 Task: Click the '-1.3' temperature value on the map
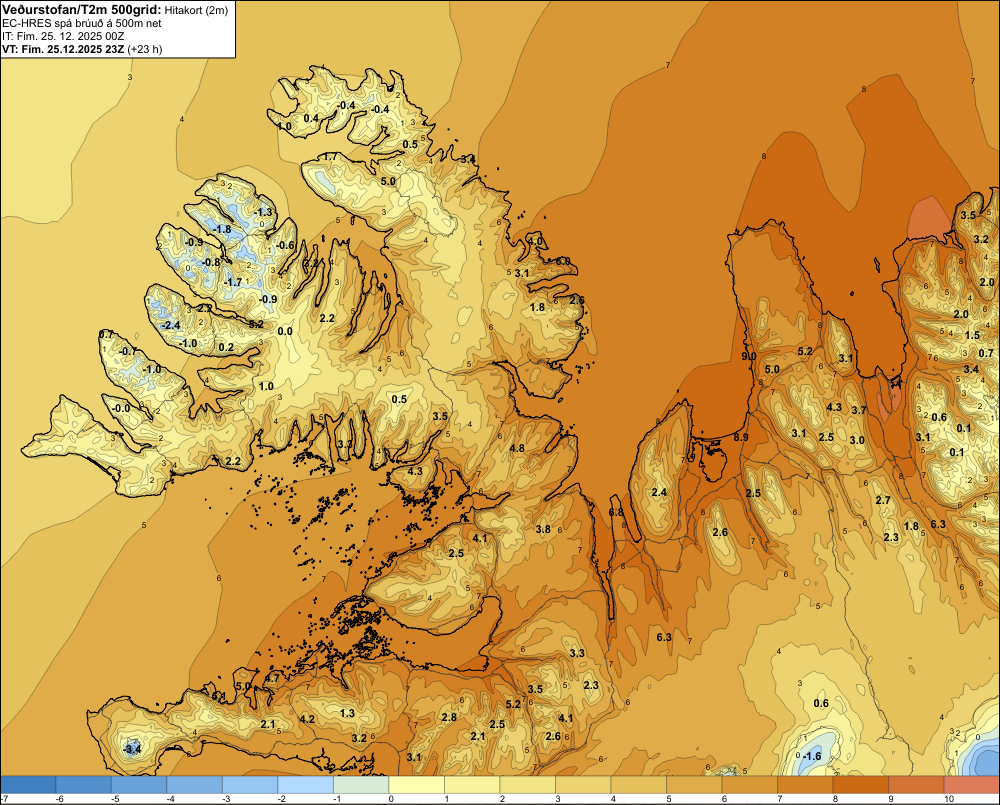tap(262, 212)
